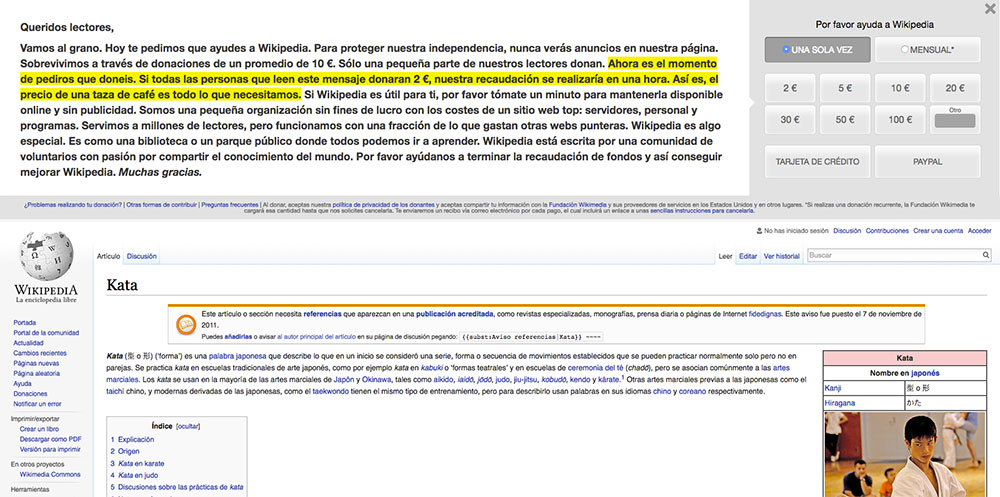Choose the 20 € donation amount

coord(955,89)
